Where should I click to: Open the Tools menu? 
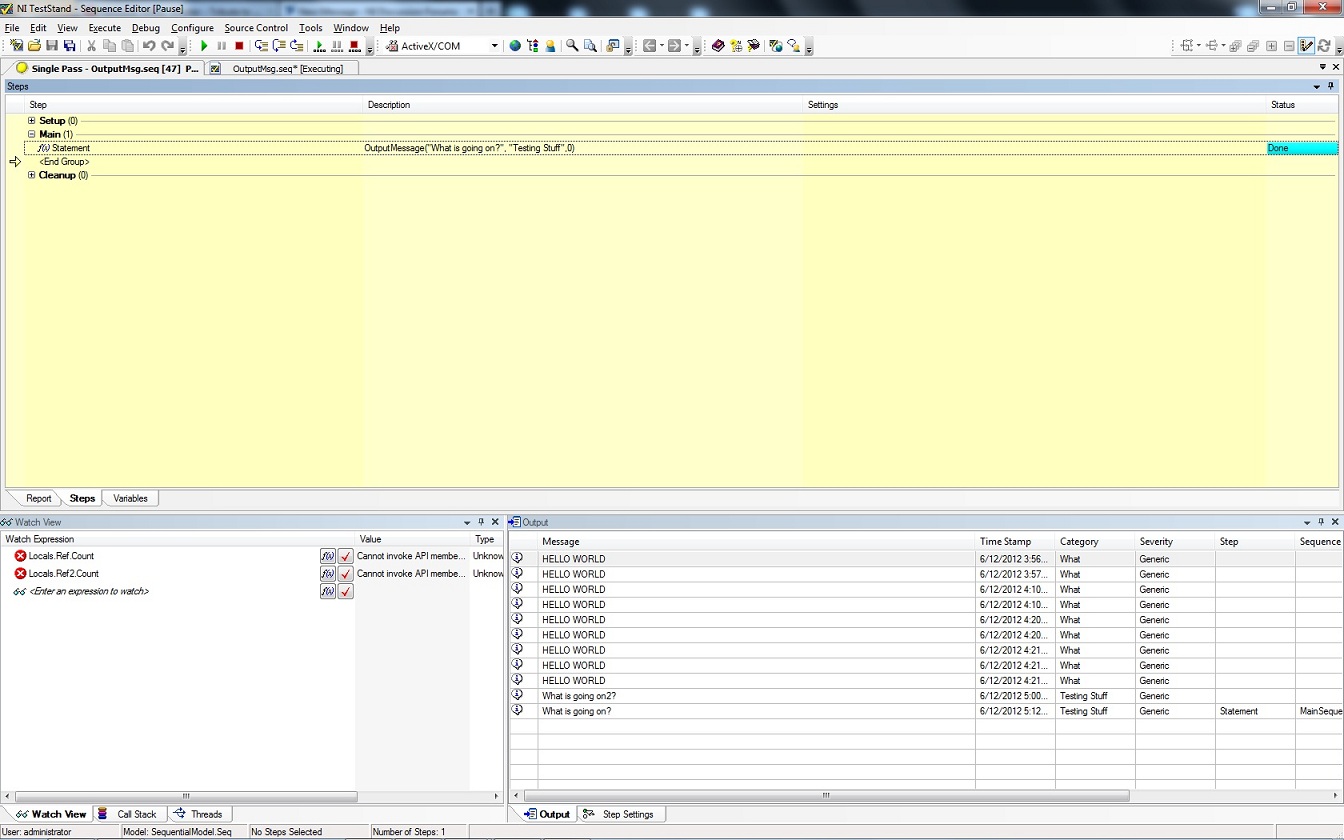click(310, 28)
